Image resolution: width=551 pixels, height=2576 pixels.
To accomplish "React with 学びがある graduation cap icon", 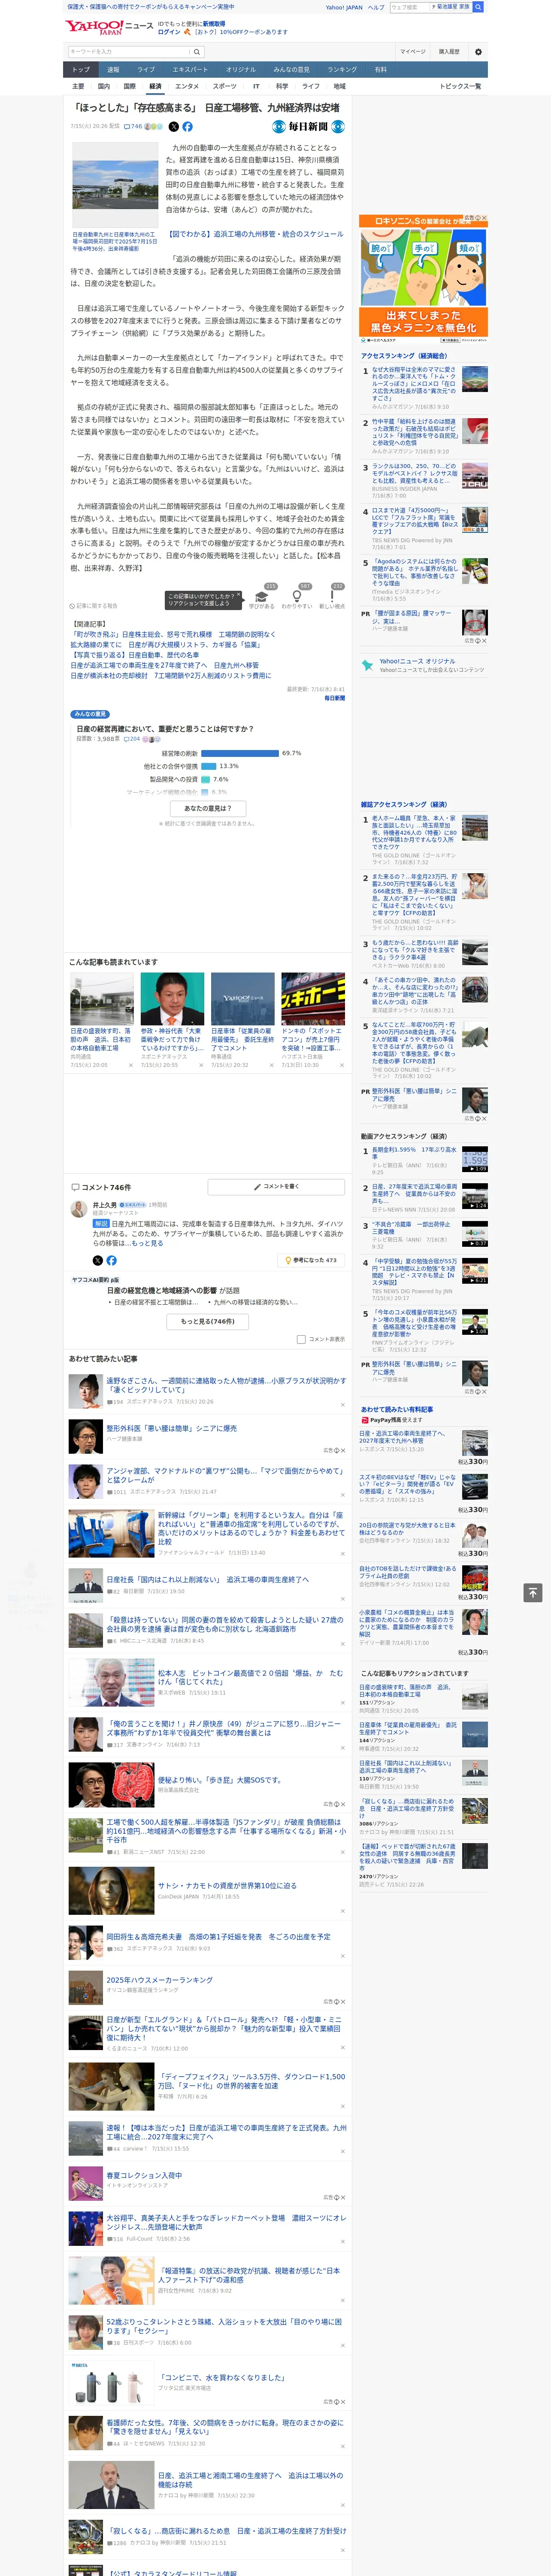I will click(x=262, y=597).
